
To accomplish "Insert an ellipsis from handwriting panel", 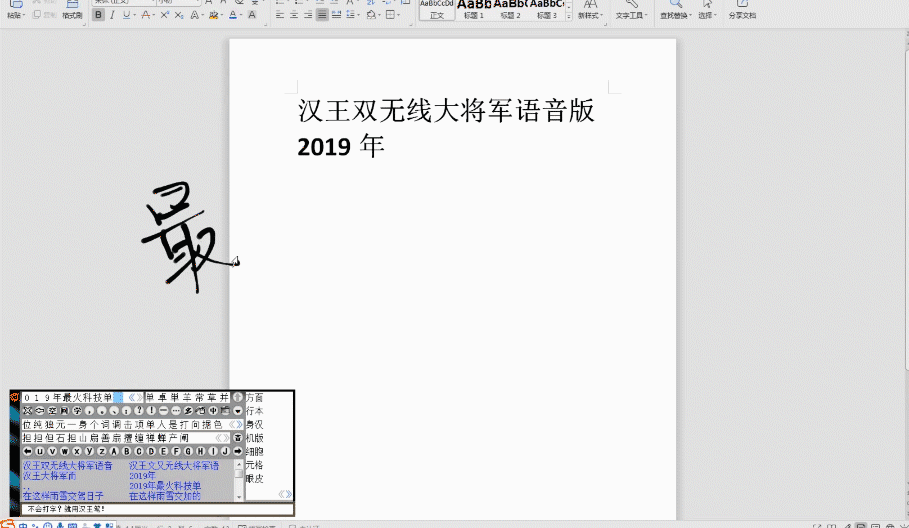I will 176,410.
